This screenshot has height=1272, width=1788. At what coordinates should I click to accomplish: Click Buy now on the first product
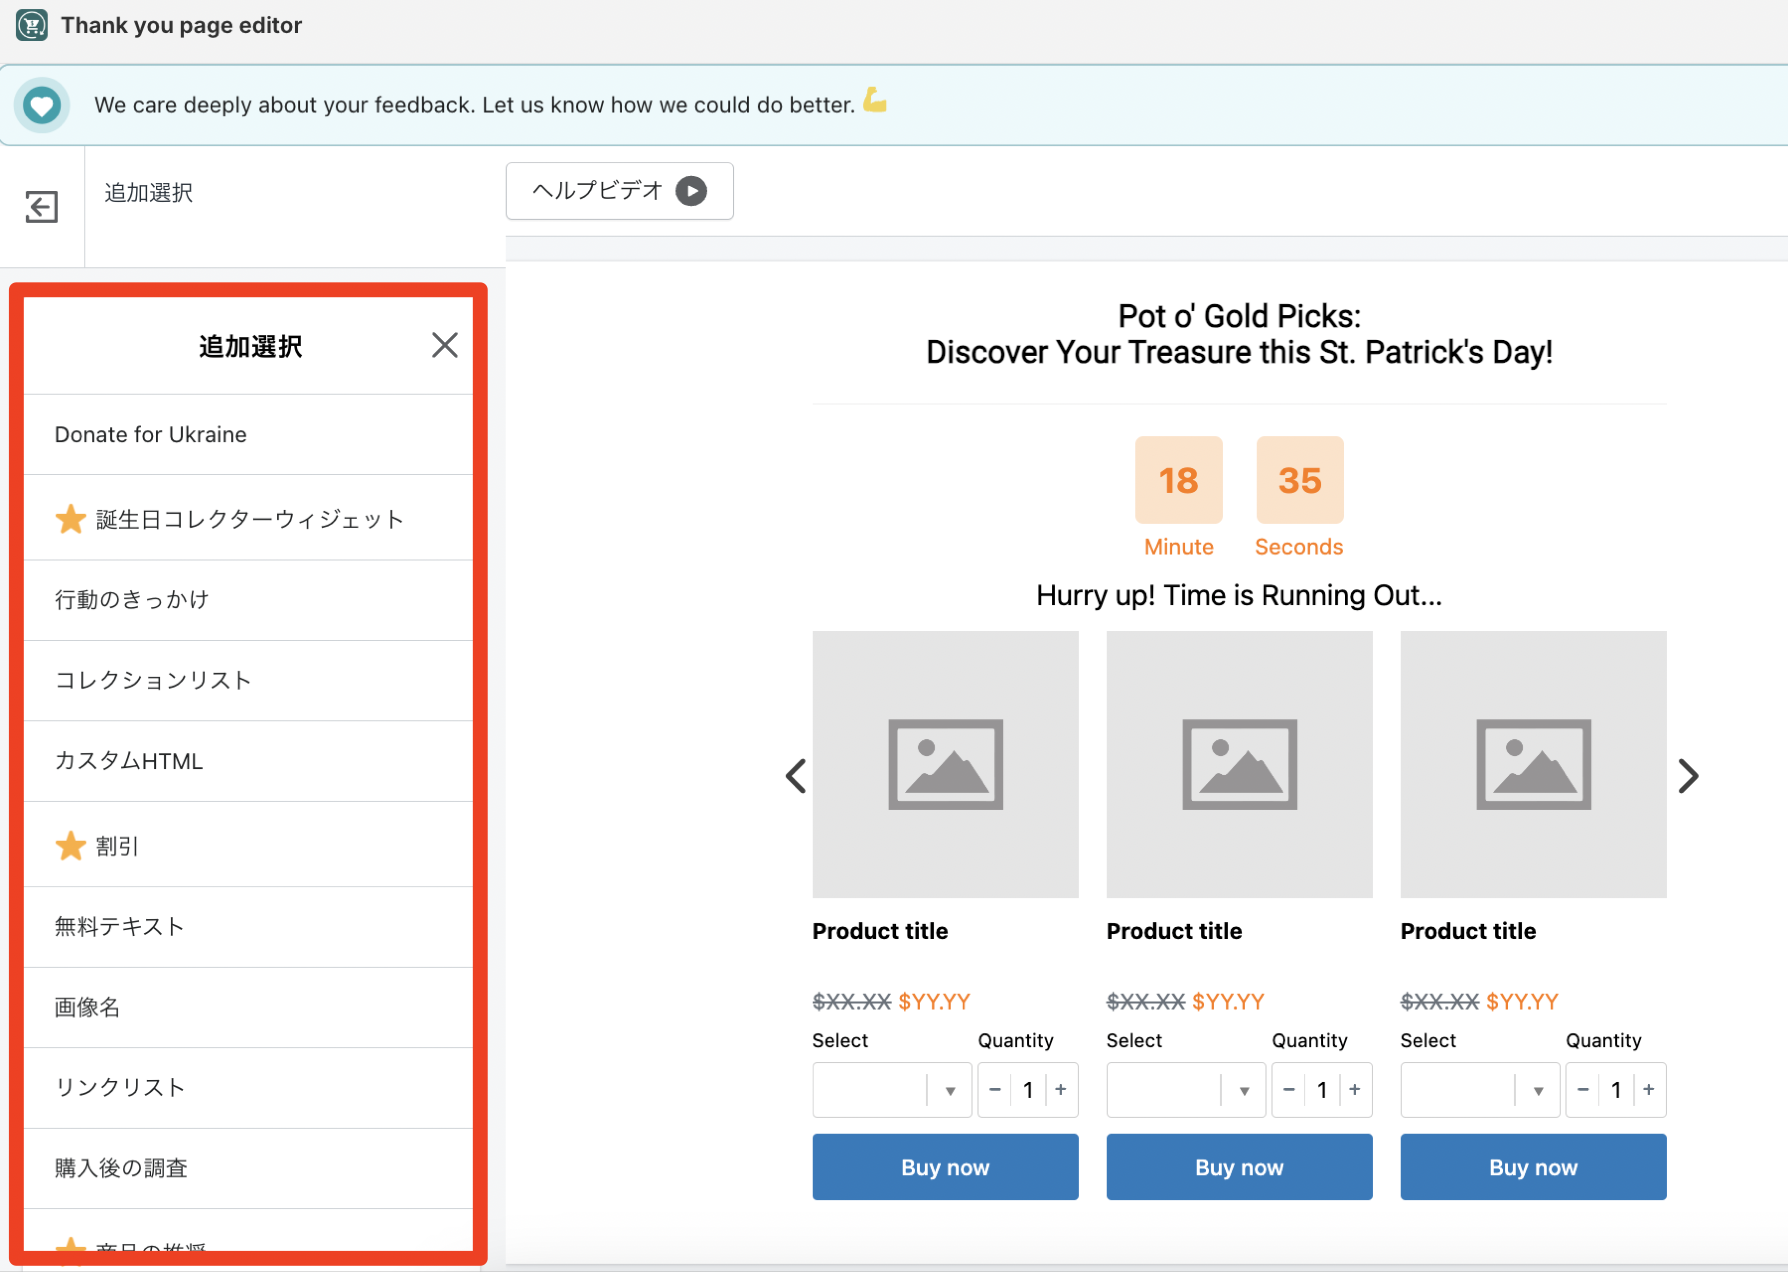tap(945, 1167)
